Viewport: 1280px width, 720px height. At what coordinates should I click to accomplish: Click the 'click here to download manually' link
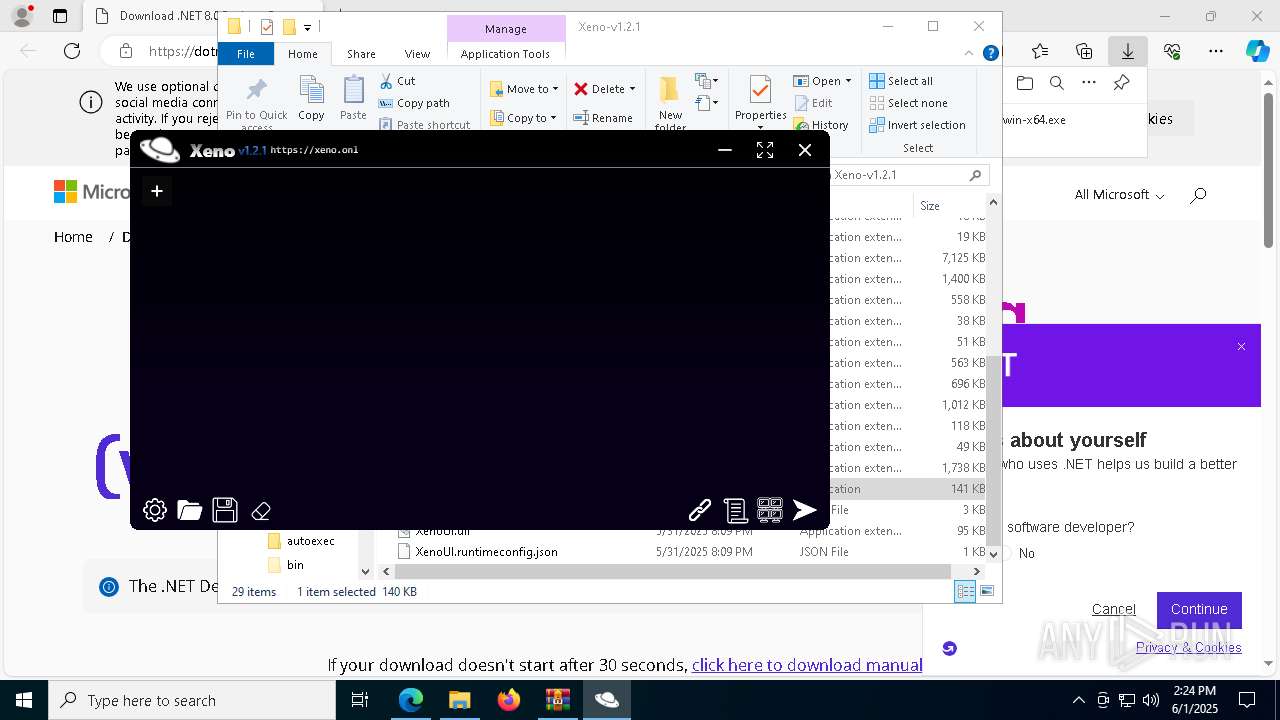coord(806,665)
